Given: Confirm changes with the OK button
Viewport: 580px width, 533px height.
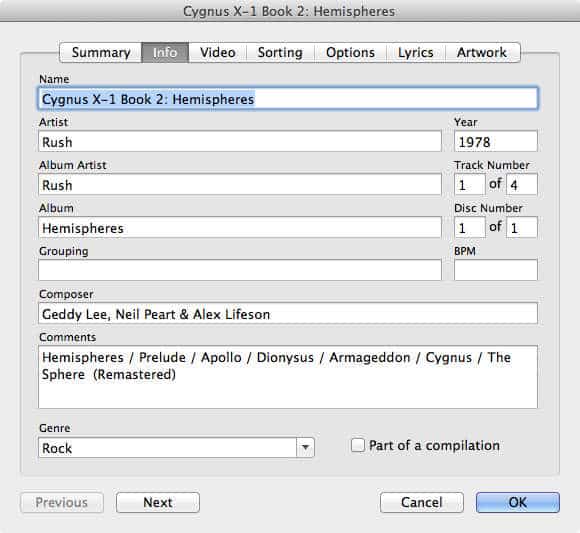Looking at the screenshot, I should pos(518,502).
